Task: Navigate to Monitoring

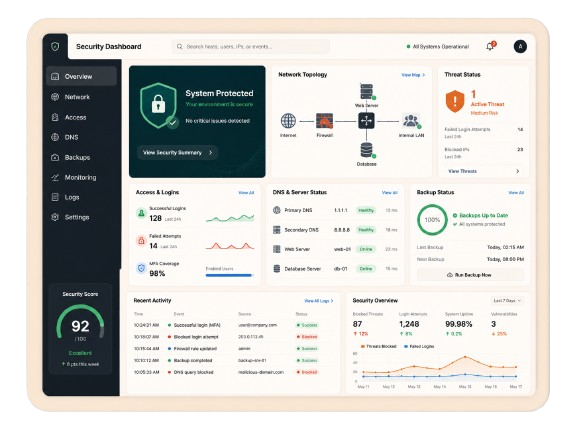Action: click(x=82, y=177)
